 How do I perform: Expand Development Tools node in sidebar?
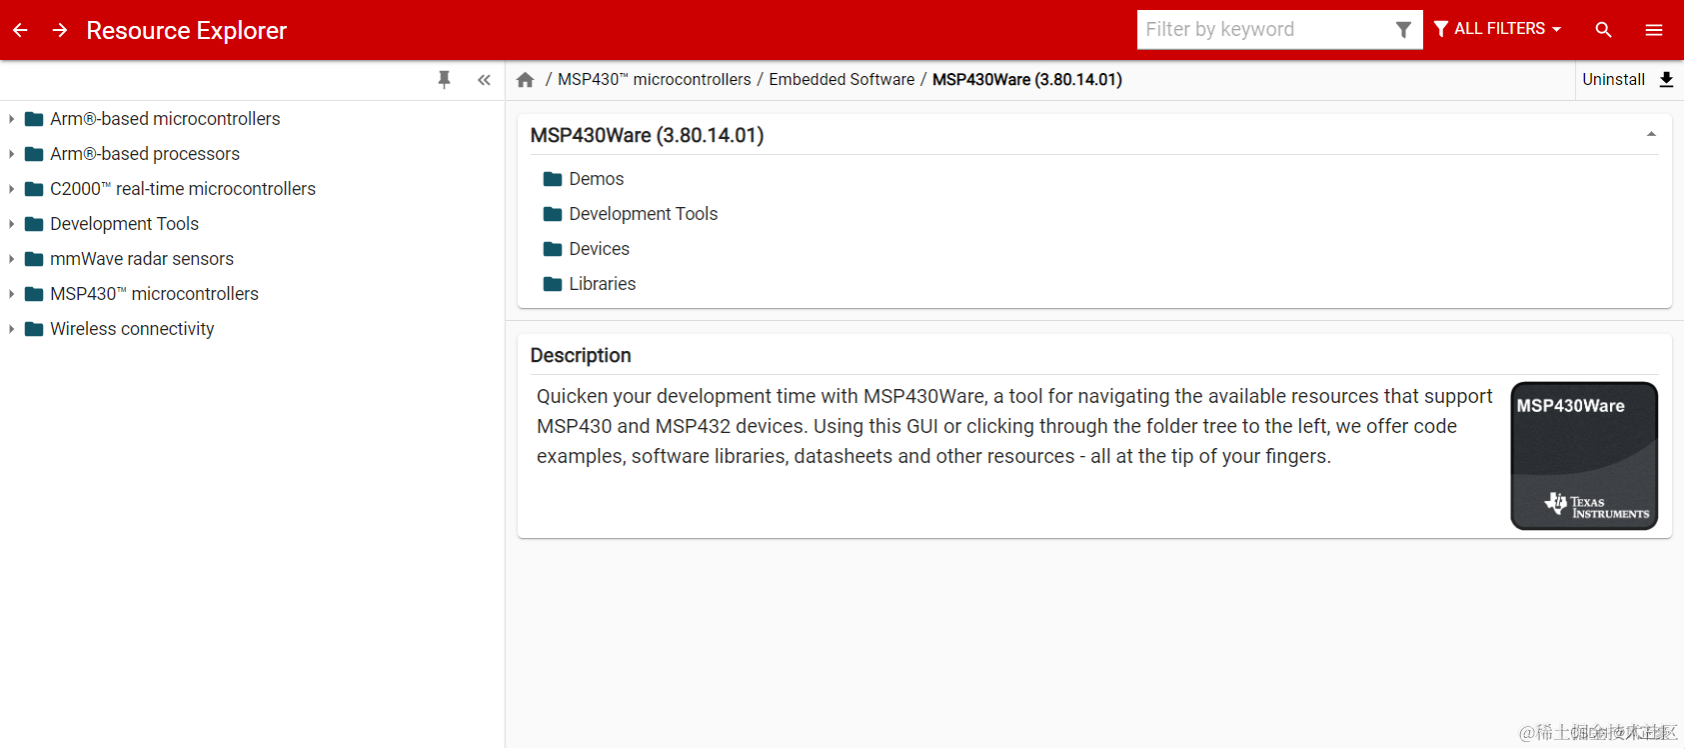coord(11,224)
